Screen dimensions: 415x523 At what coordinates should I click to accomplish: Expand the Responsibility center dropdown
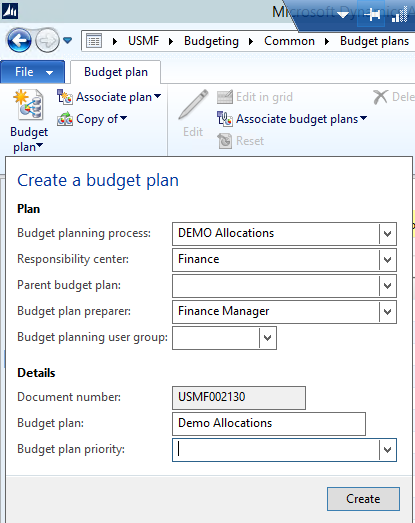point(388,259)
